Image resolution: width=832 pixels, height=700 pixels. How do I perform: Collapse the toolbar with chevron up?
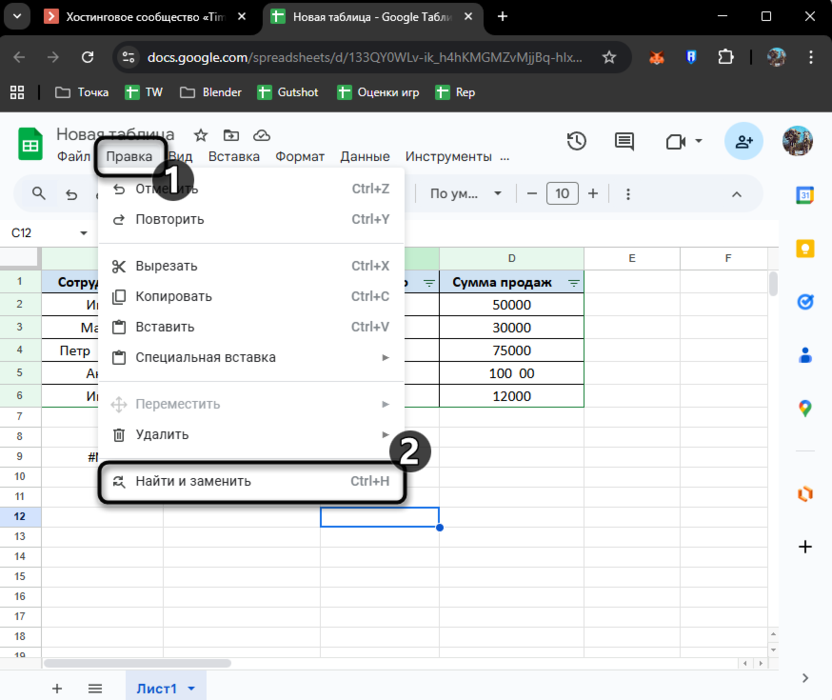[737, 194]
